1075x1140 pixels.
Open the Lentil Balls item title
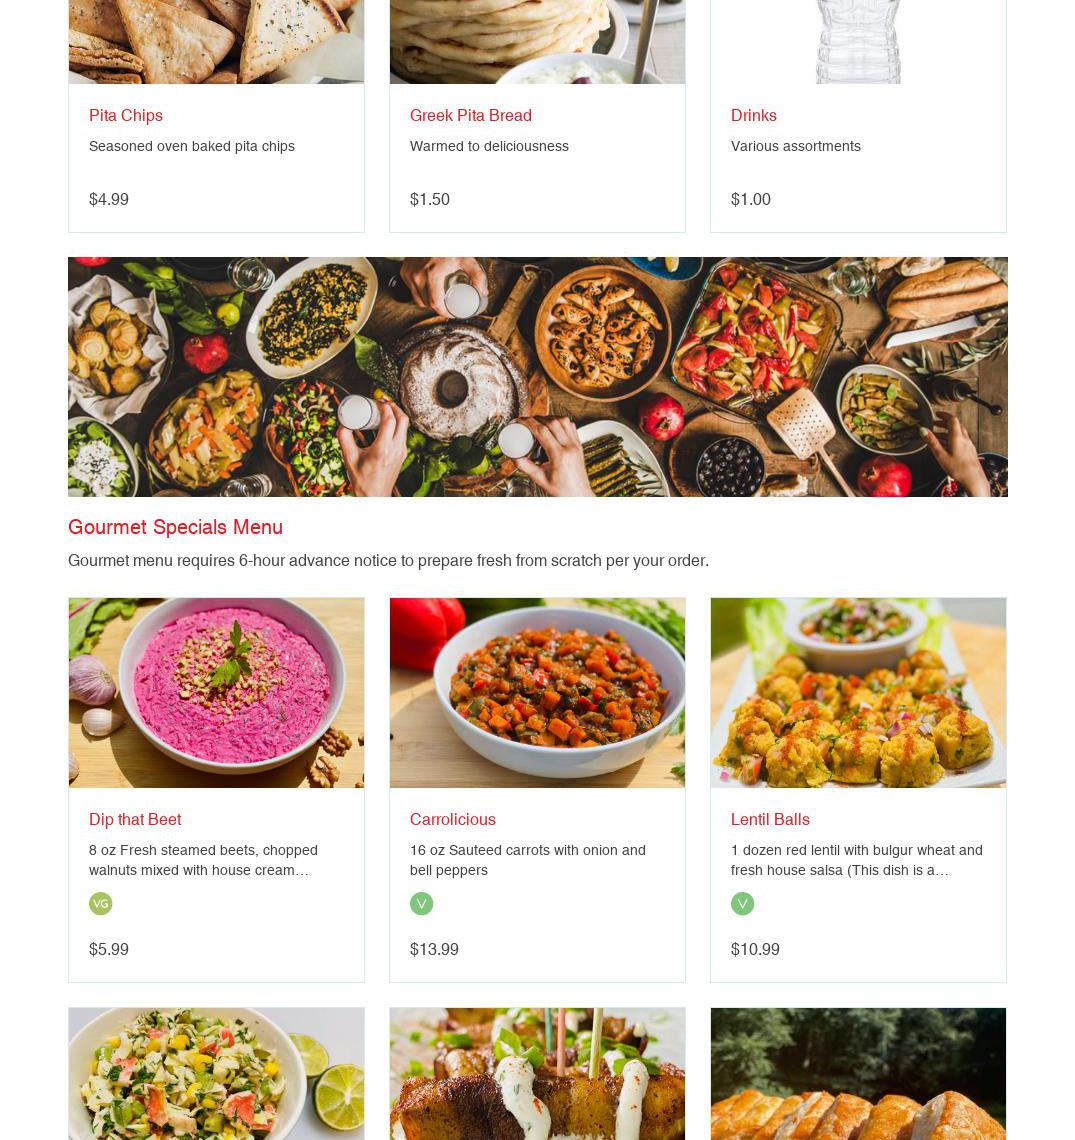(770, 819)
